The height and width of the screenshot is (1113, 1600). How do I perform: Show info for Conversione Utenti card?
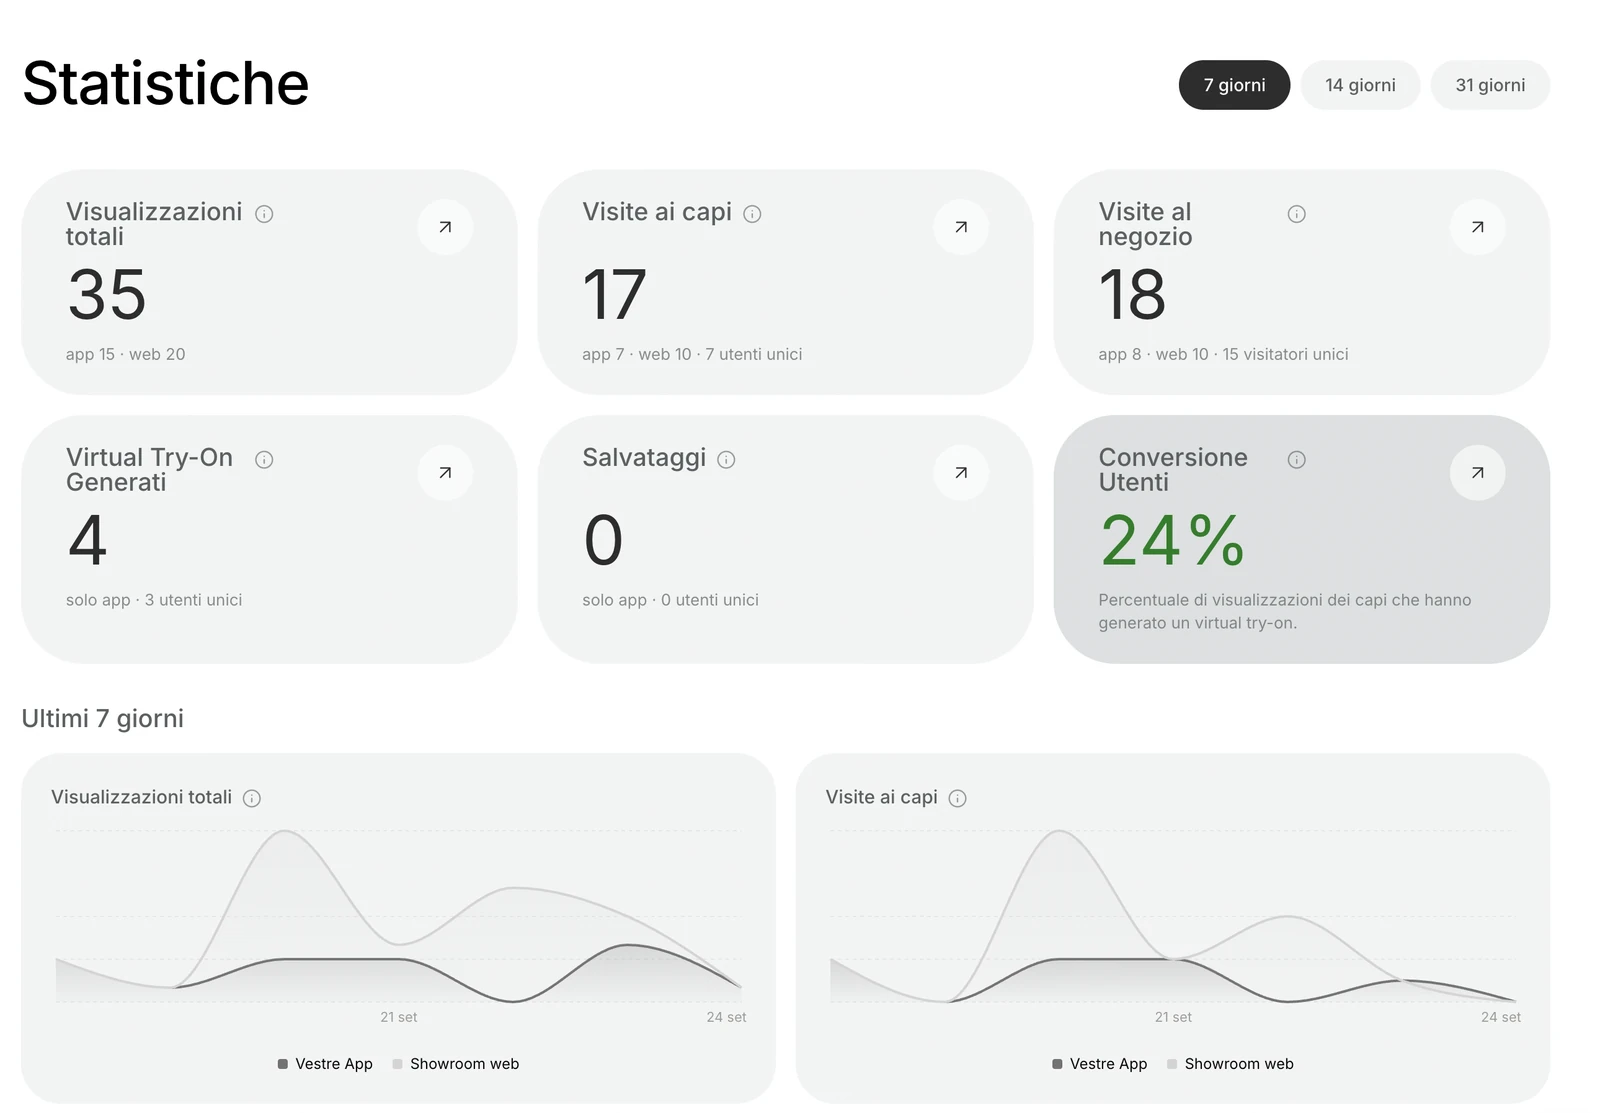pyautogui.click(x=1296, y=460)
